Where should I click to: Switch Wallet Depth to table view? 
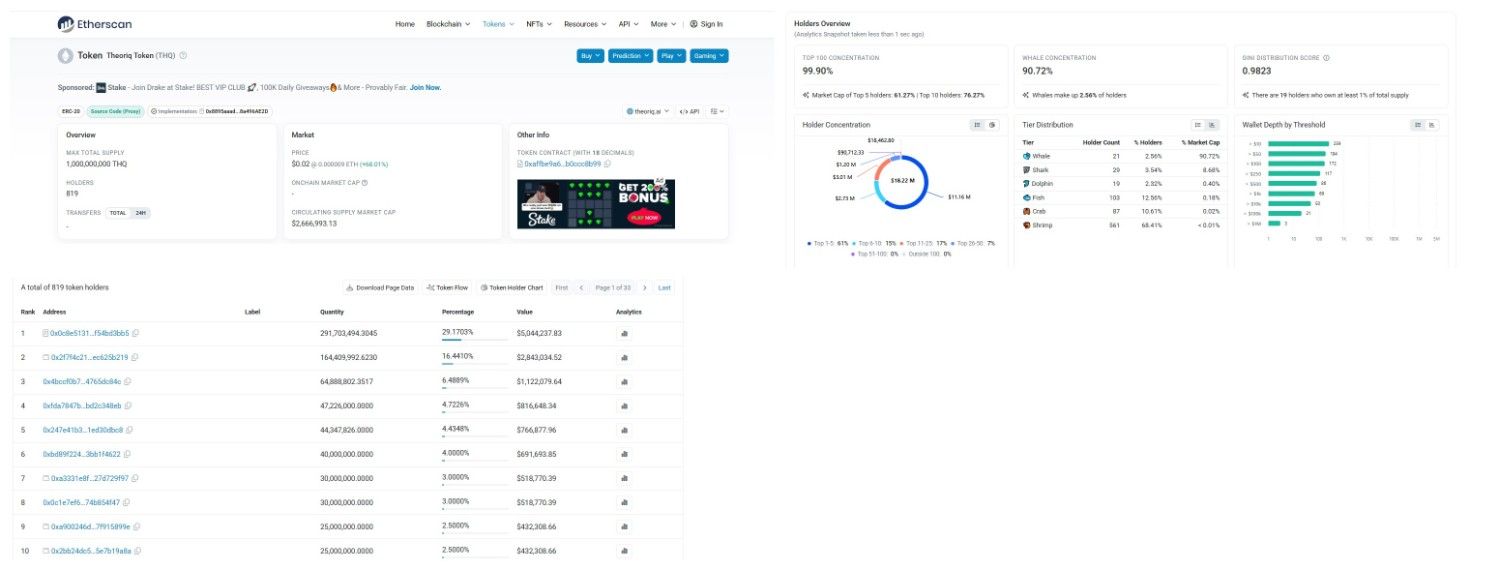[1418, 125]
